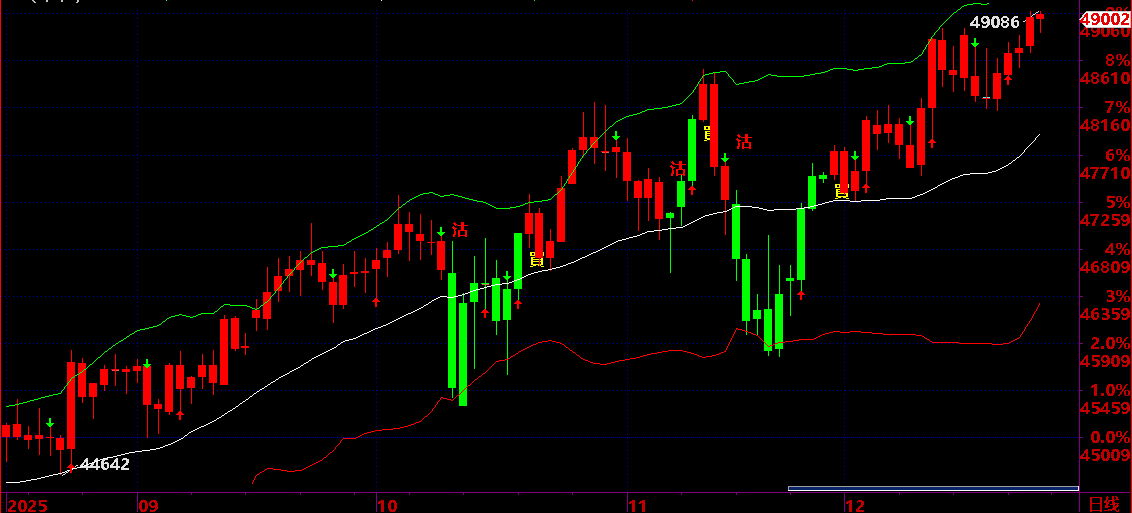Select the 12 month label on time axis
The image size is (1132, 513).
click(855, 504)
